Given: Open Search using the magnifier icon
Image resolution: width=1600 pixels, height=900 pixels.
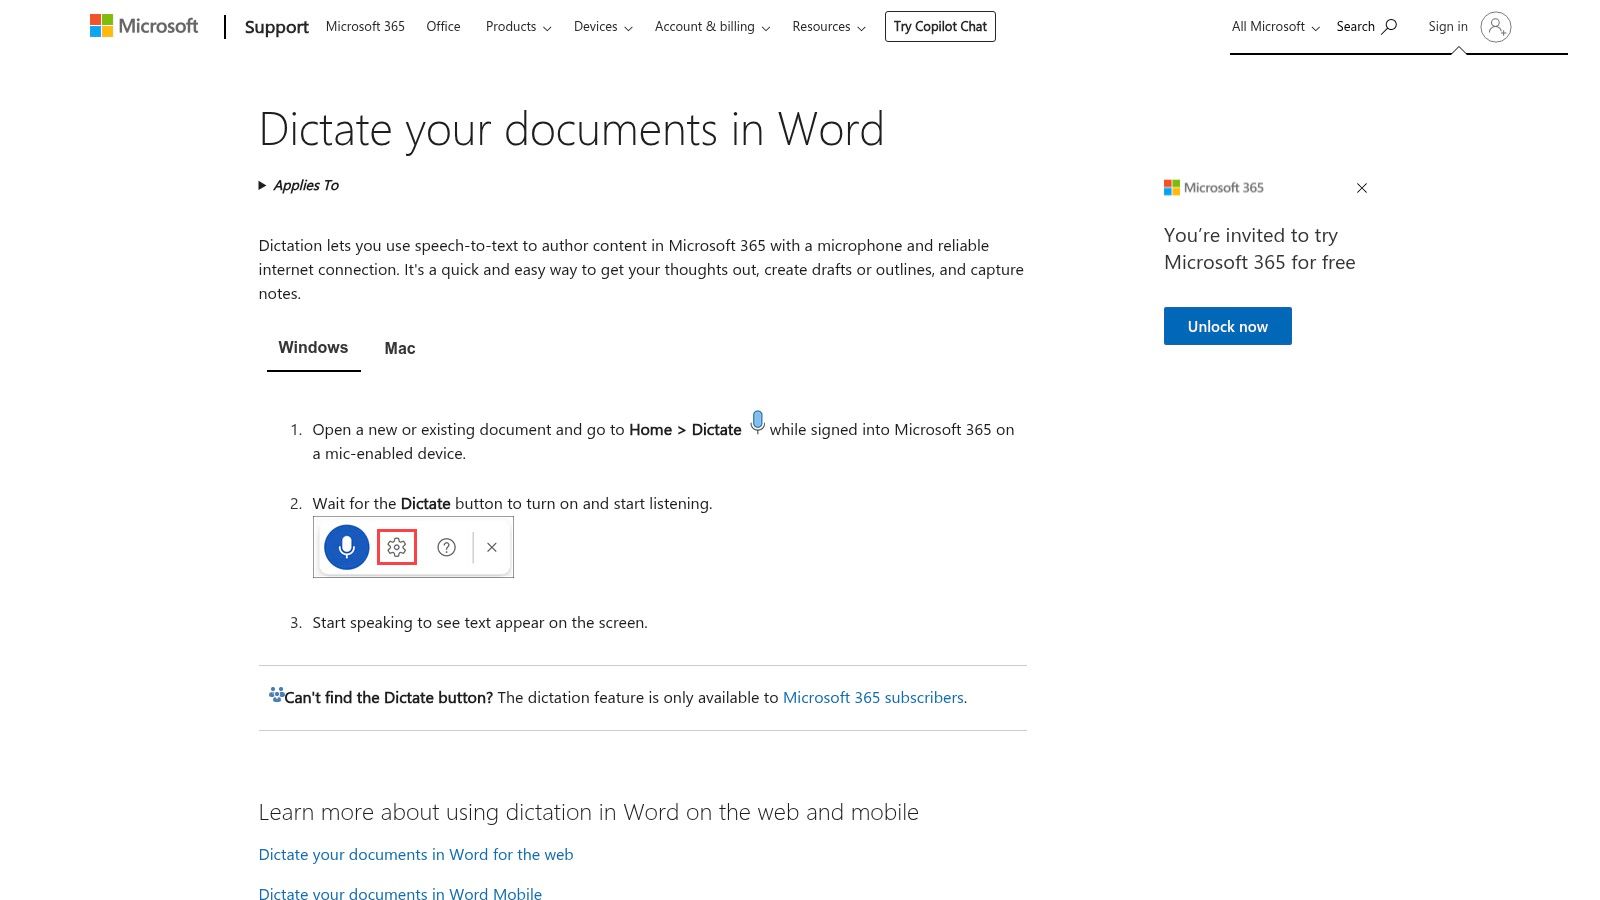Looking at the screenshot, I should tap(1390, 26).
